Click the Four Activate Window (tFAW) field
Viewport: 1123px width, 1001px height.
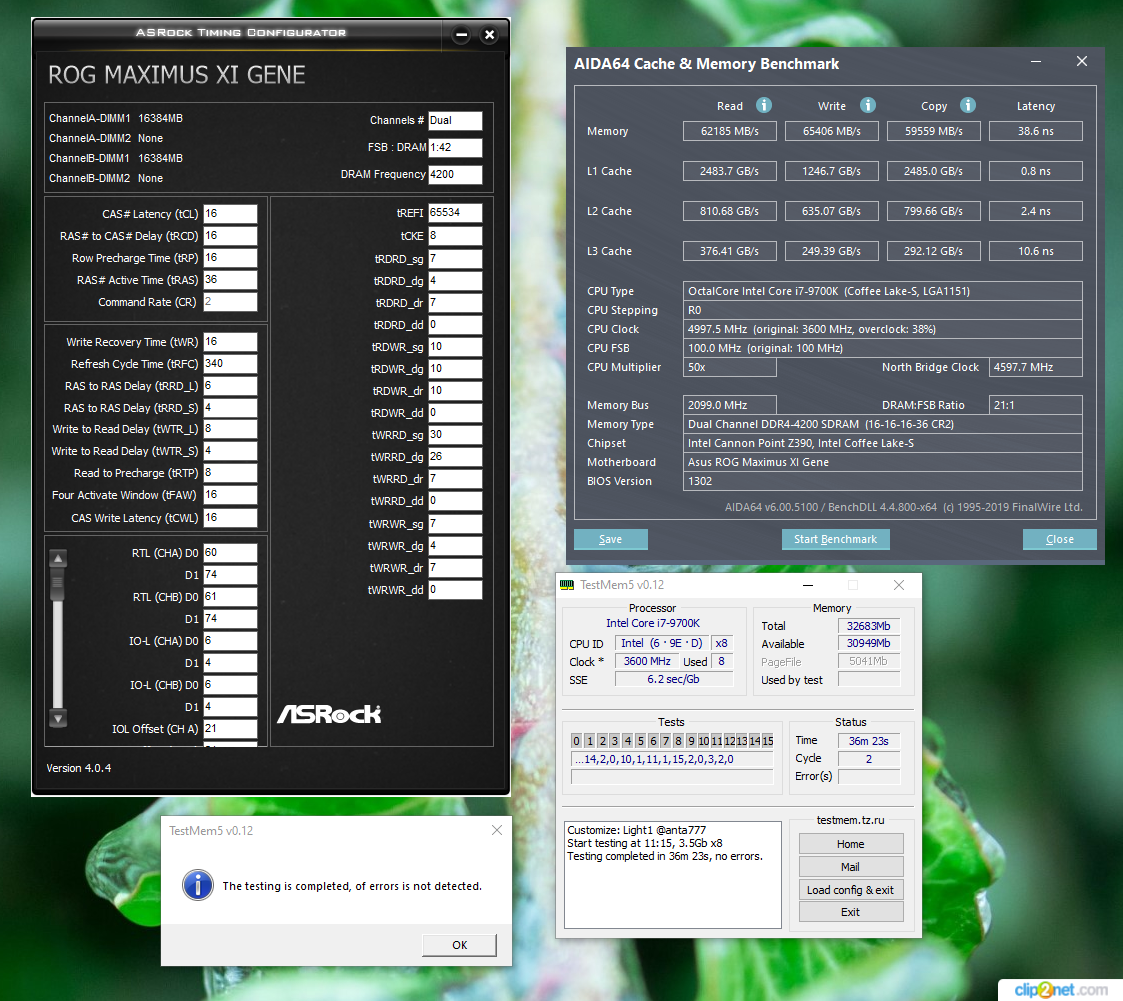pyautogui.click(x=230, y=495)
